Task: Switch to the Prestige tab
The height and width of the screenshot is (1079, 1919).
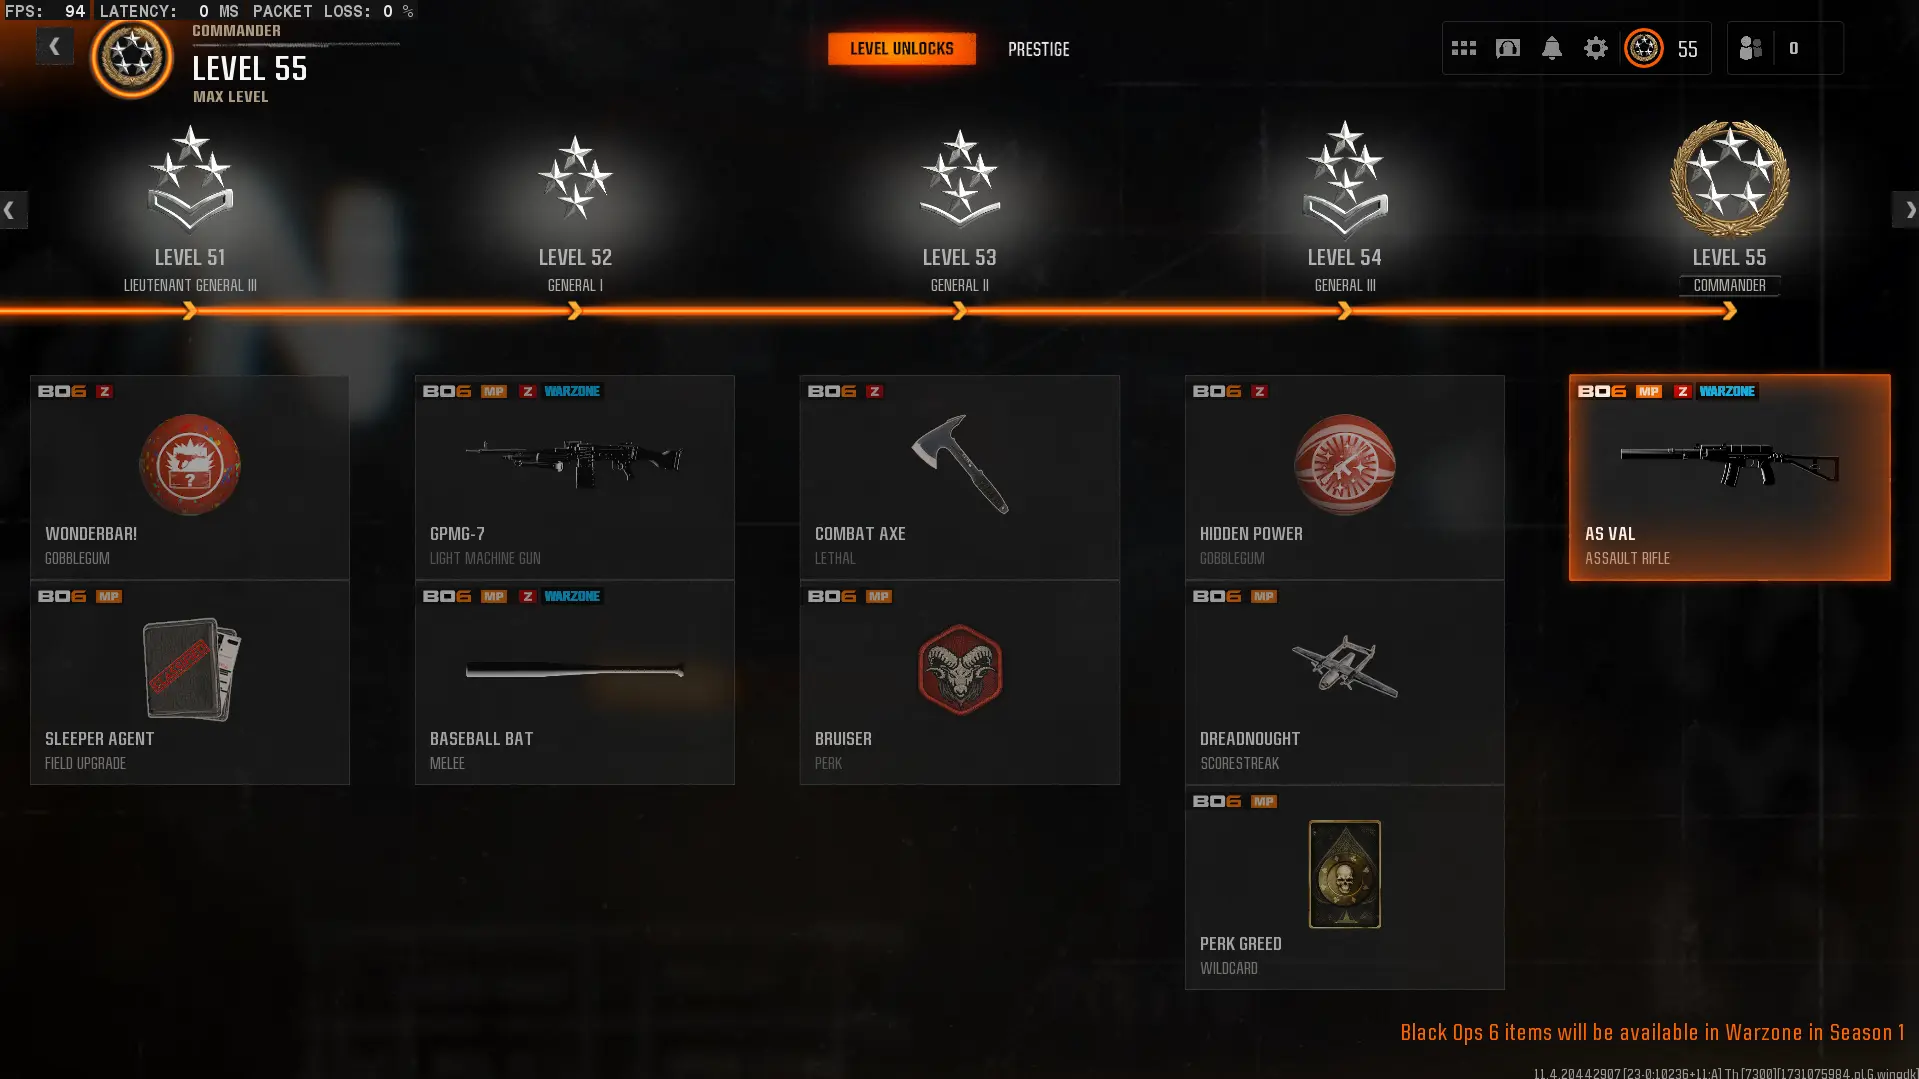Action: click(1038, 49)
